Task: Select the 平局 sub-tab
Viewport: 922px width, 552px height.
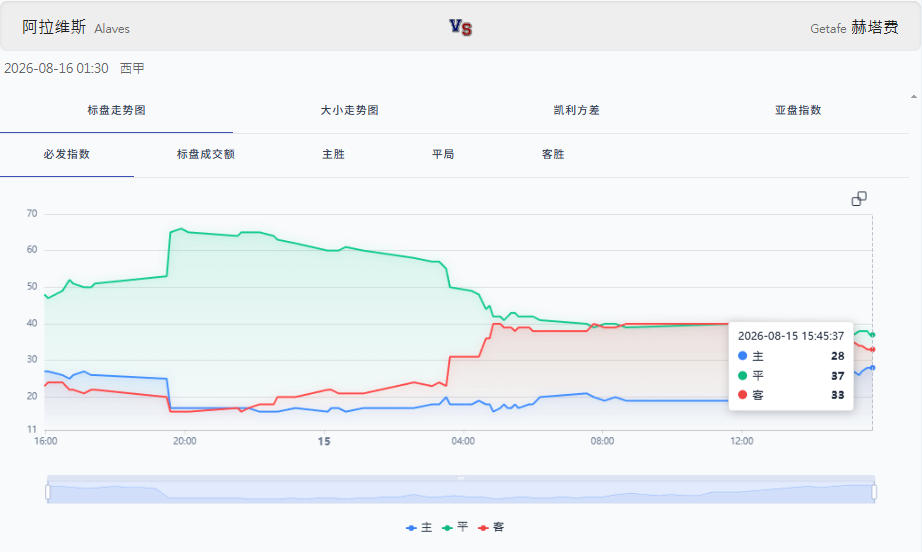Action: coord(443,155)
